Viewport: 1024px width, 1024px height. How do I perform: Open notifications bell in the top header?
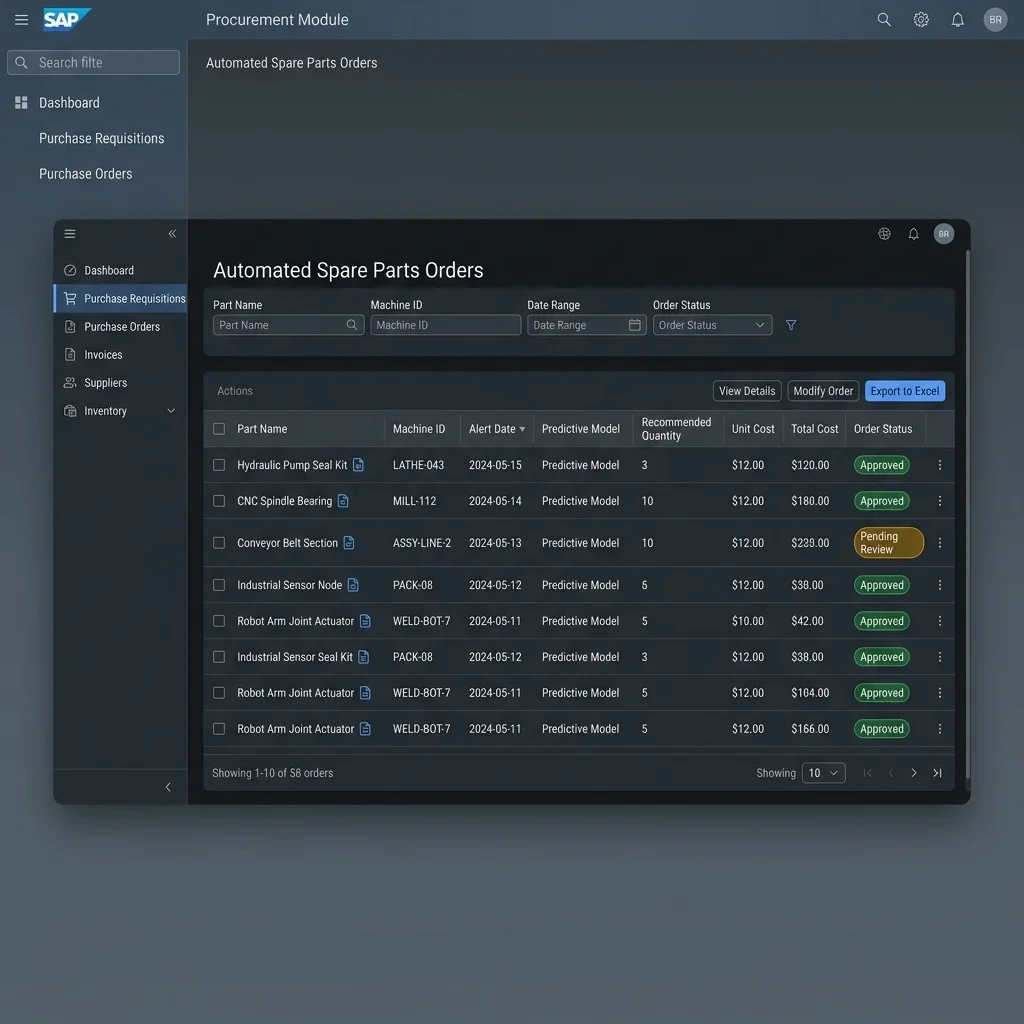click(x=957, y=20)
